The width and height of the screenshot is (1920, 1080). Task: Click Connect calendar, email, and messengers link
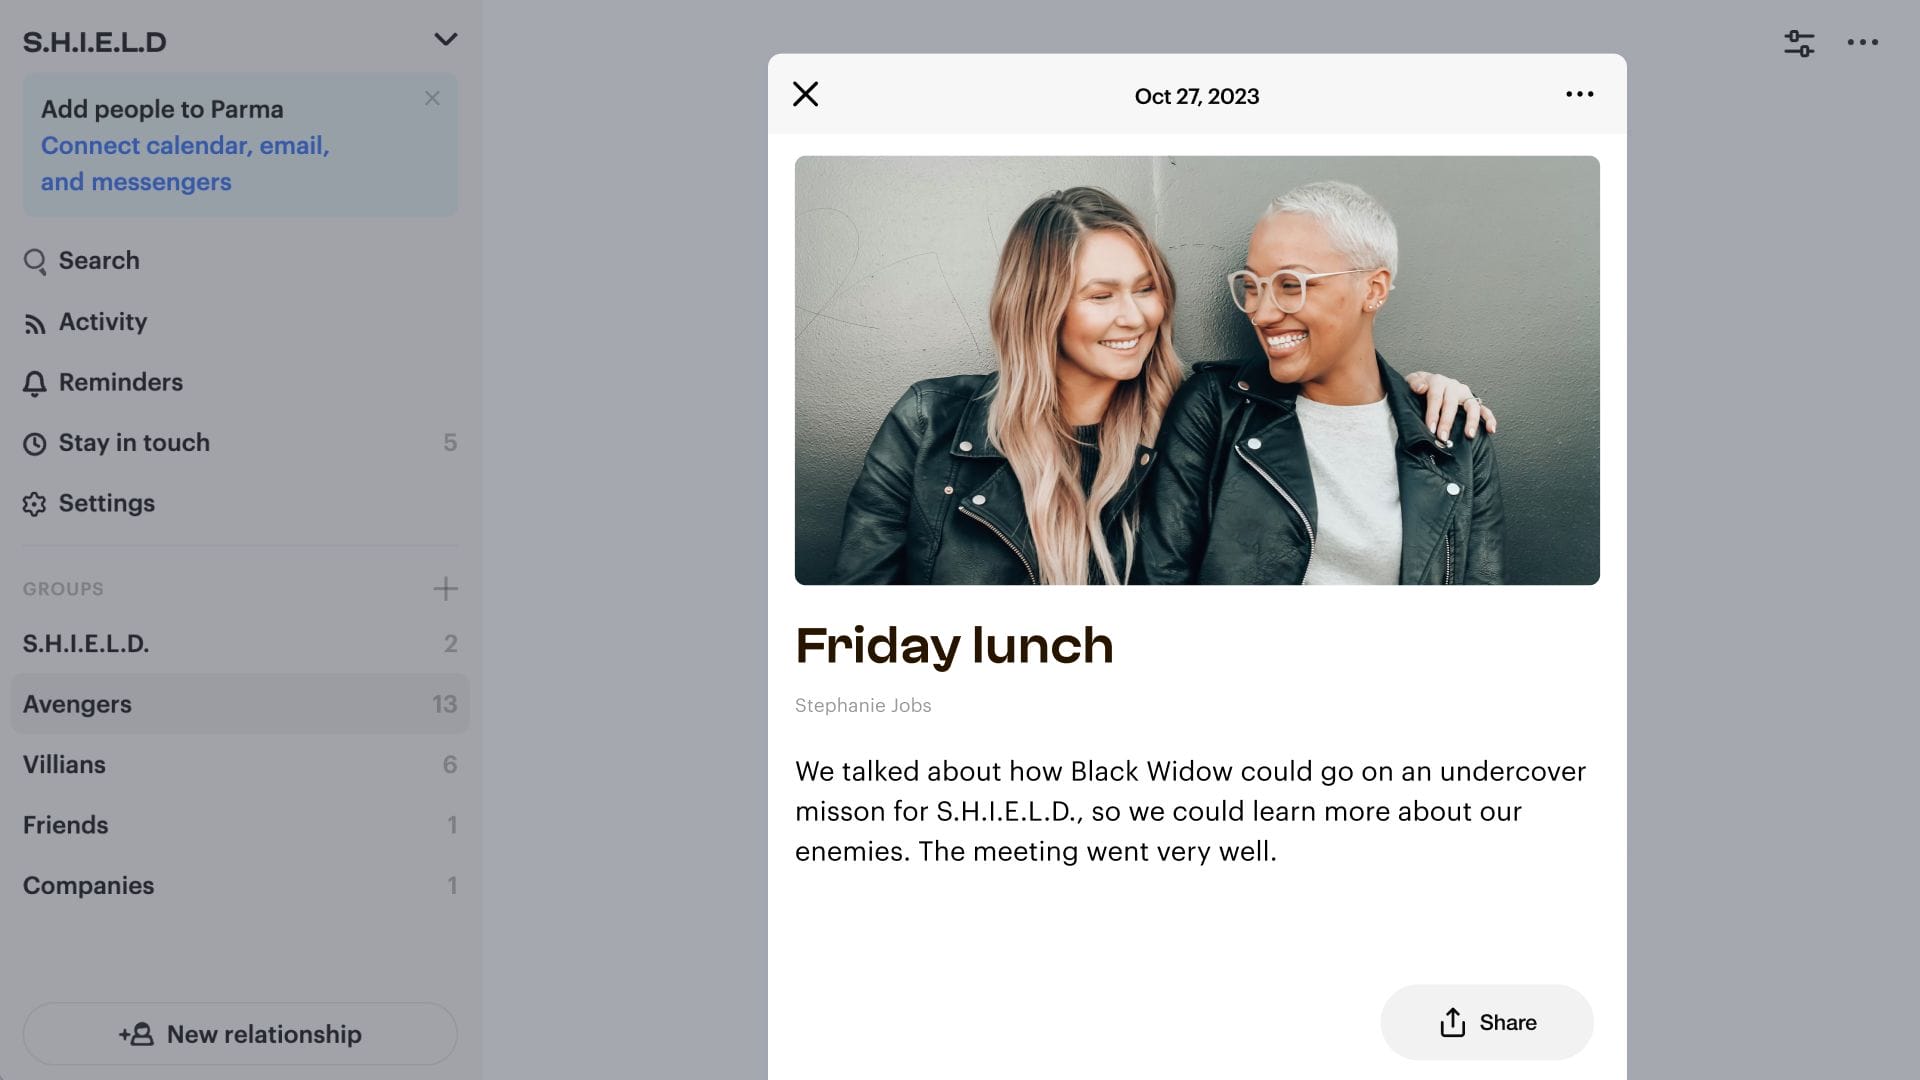[x=185, y=164]
